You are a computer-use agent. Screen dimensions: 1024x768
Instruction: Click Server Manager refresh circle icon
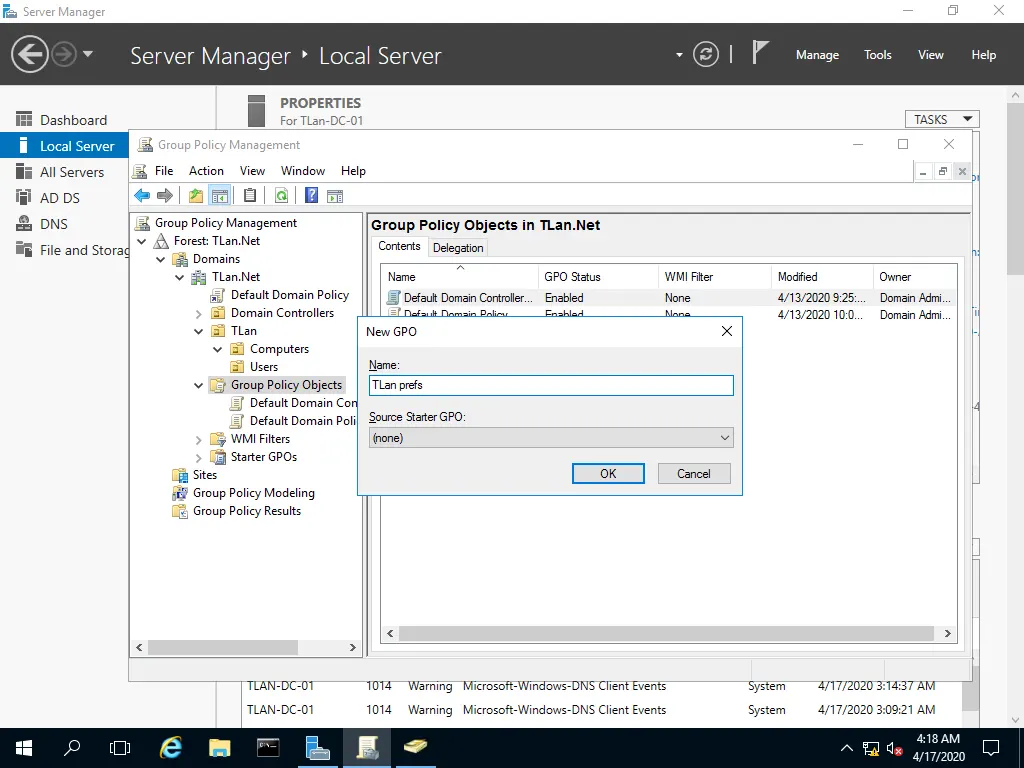(706, 54)
